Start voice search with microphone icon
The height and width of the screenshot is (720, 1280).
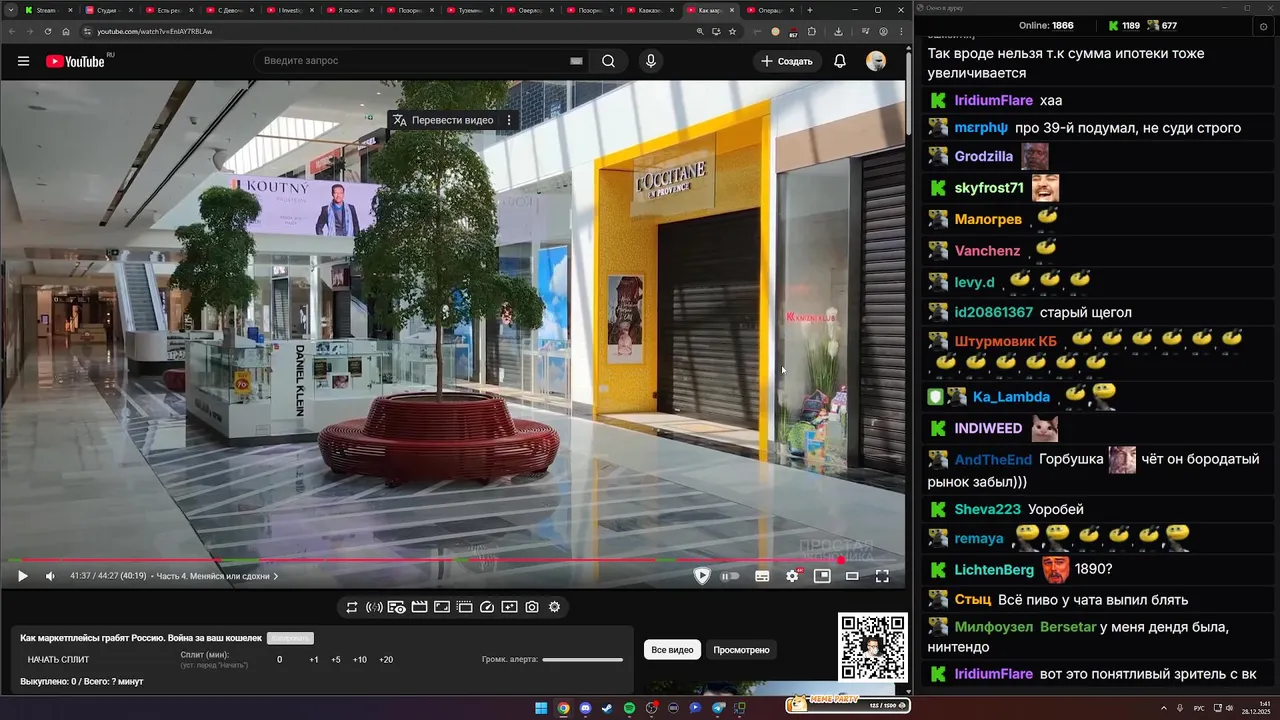click(651, 61)
